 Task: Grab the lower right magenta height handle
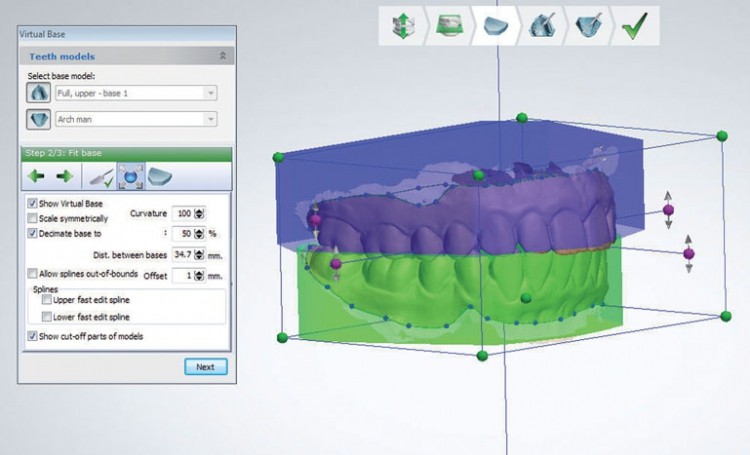[x=689, y=254]
